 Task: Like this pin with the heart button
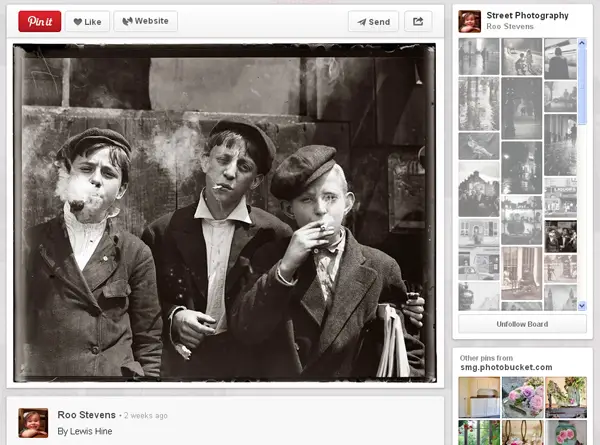tap(87, 21)
